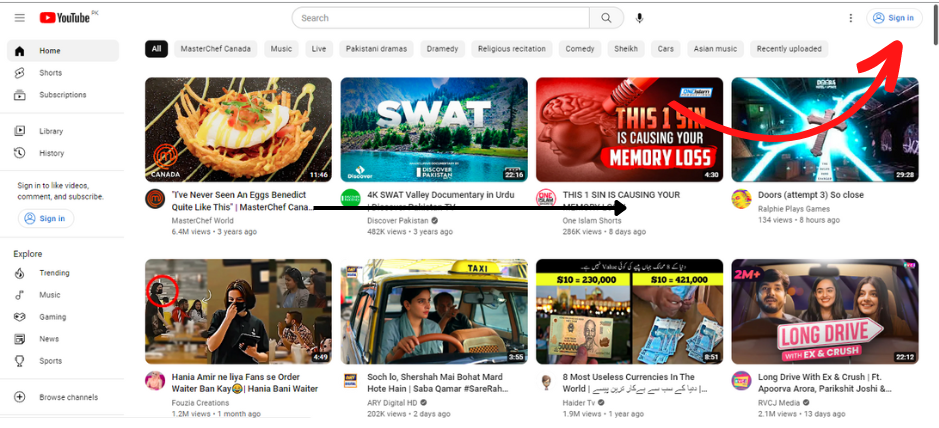This screenshot has height=428, width=939.
Task: Click the sidebar Sign in button
Action: pos(46,218)
